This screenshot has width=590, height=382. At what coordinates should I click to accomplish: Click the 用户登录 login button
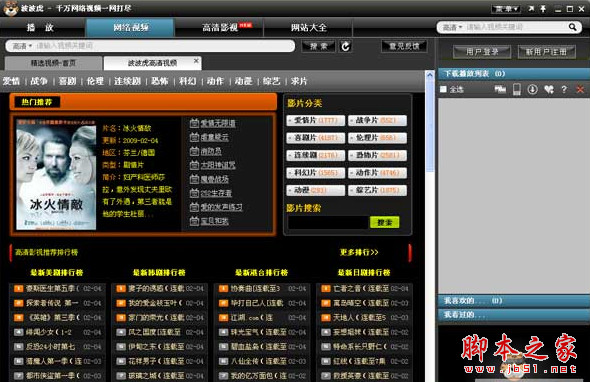(482, 52)
